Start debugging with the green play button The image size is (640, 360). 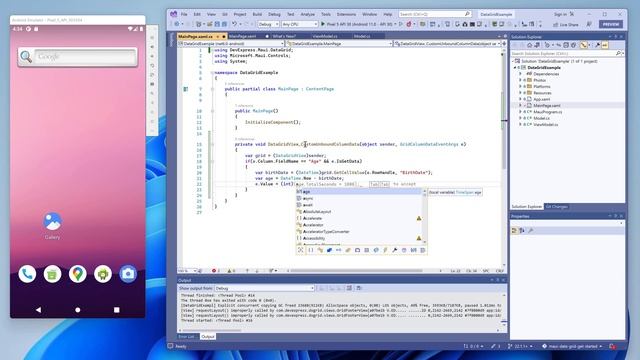(x=323, y=24)
